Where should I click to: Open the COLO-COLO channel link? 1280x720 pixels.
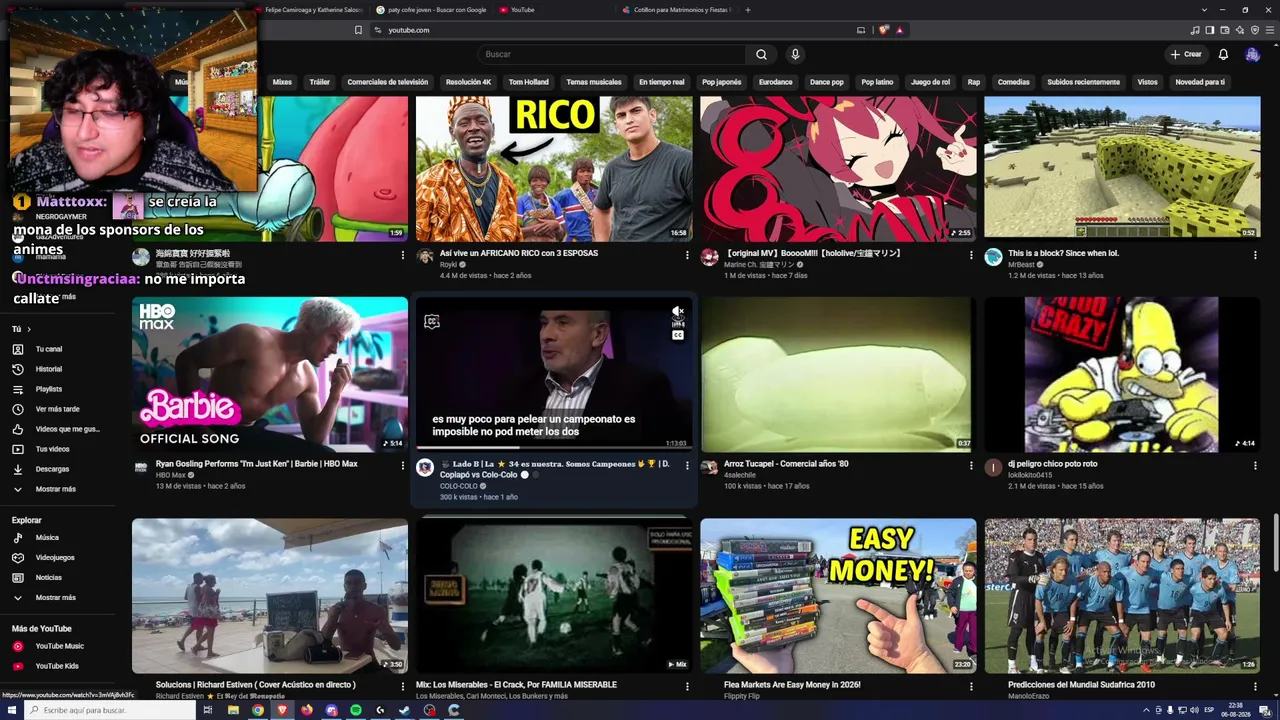459,486
